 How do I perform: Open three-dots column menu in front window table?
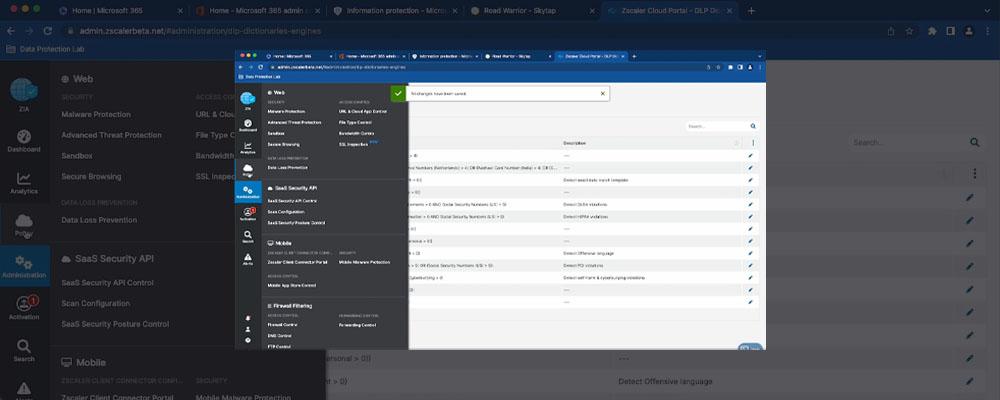coord(753,143)
